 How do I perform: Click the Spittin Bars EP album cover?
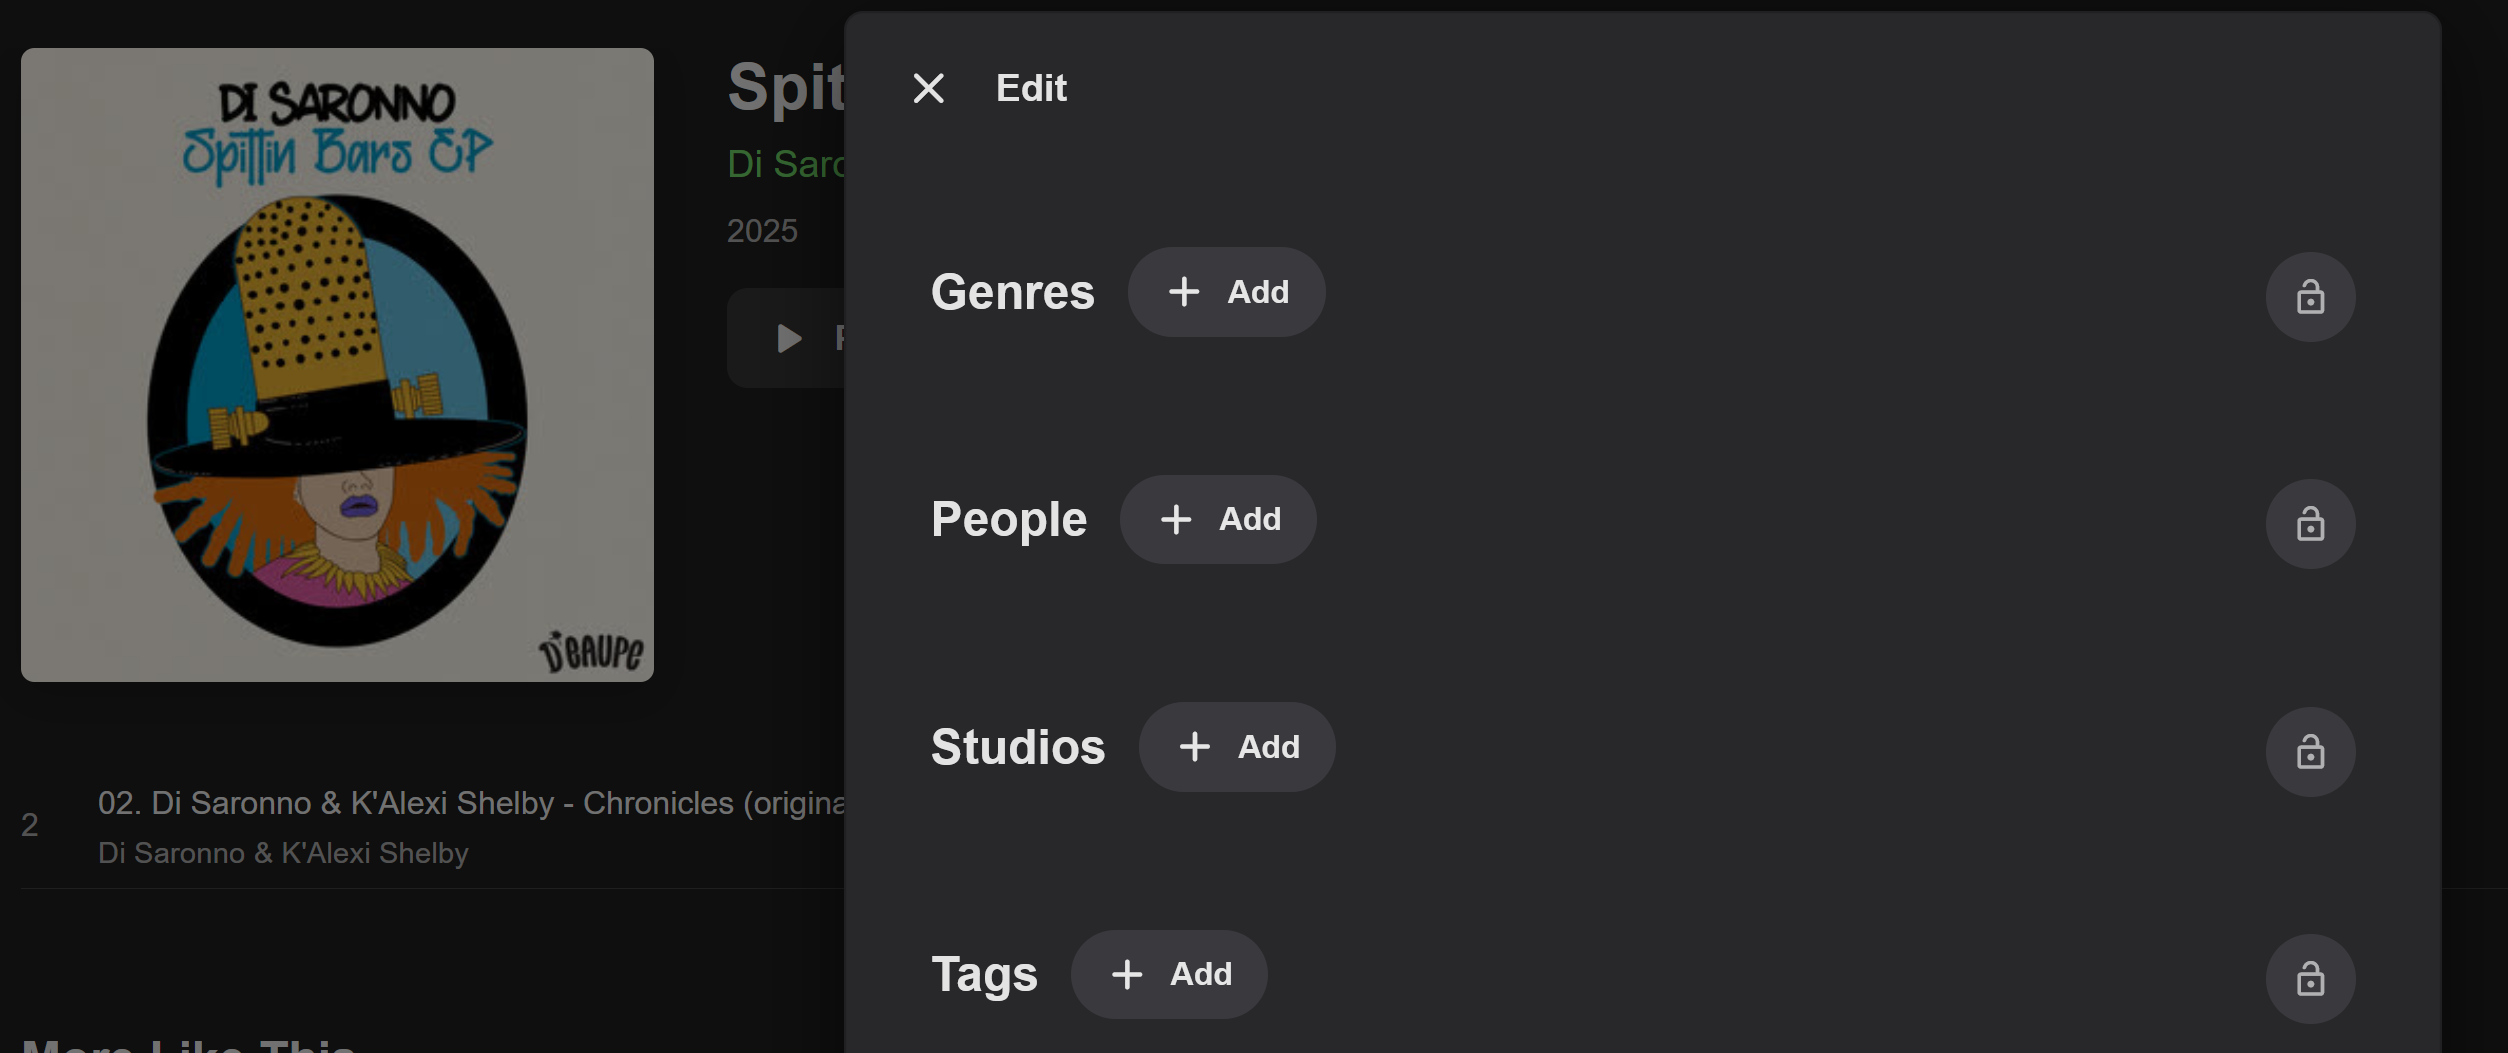click(337, 365)
